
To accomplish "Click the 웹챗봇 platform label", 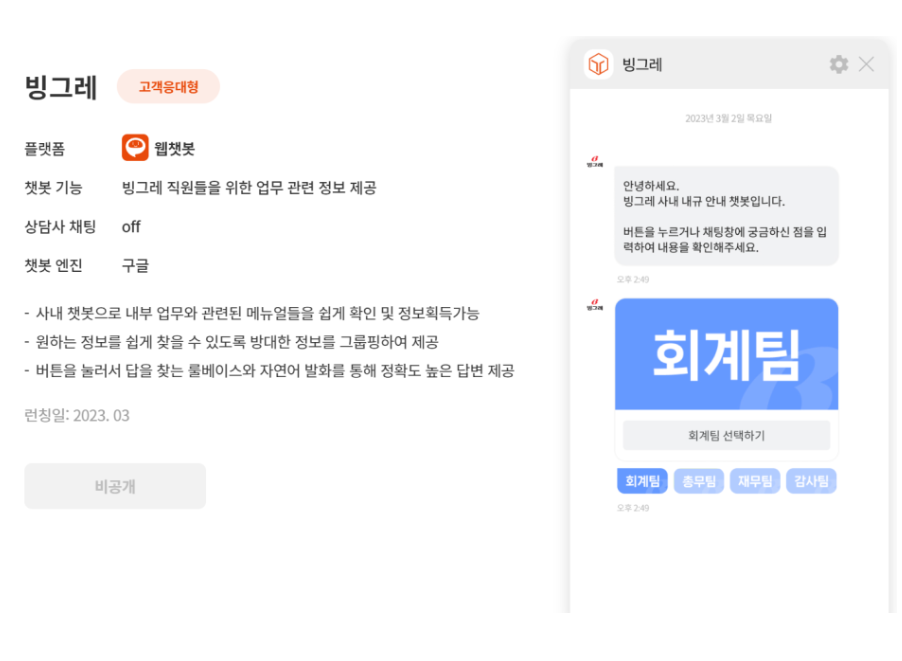I will (174, 149).
